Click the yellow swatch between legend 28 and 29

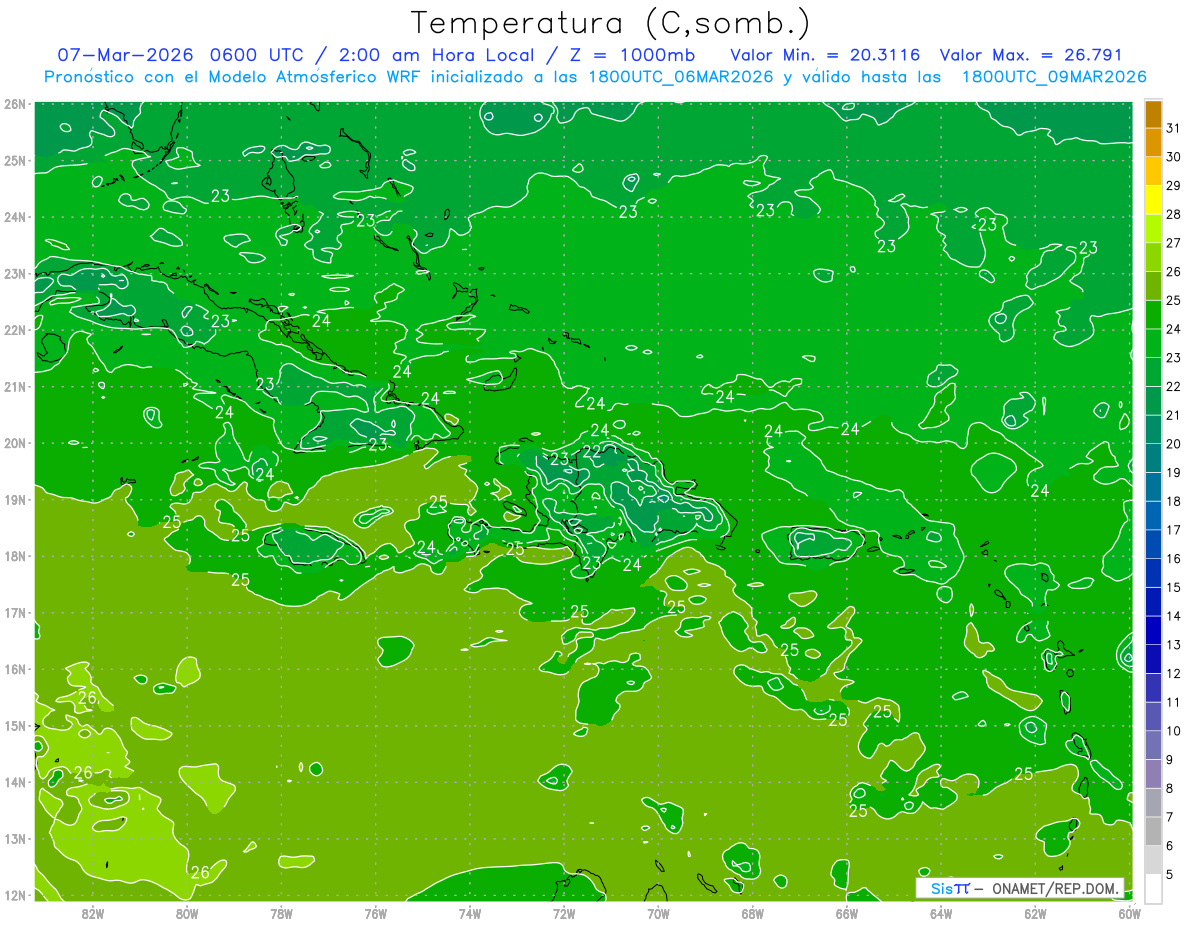coord(1153,199)
